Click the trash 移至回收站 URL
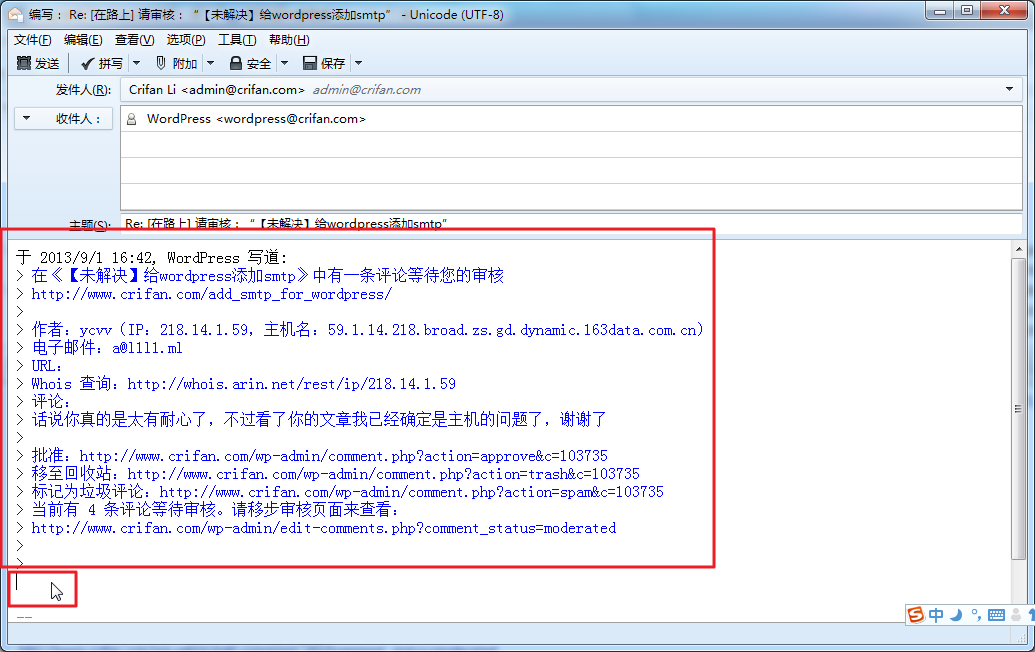 click(384, 474)
